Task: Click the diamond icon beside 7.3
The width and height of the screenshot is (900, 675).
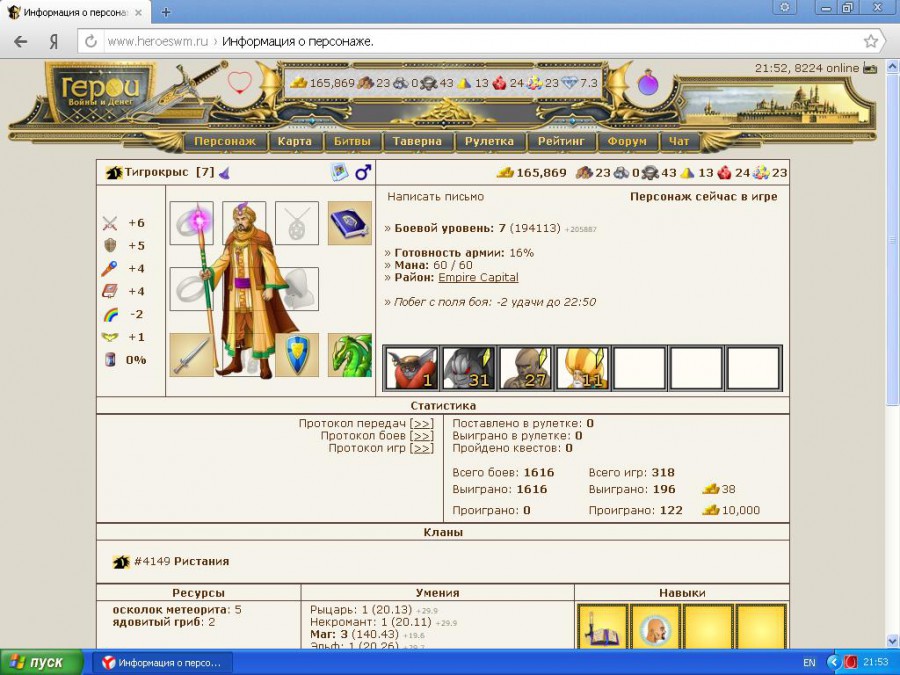Action: click(x=570, y=83)
